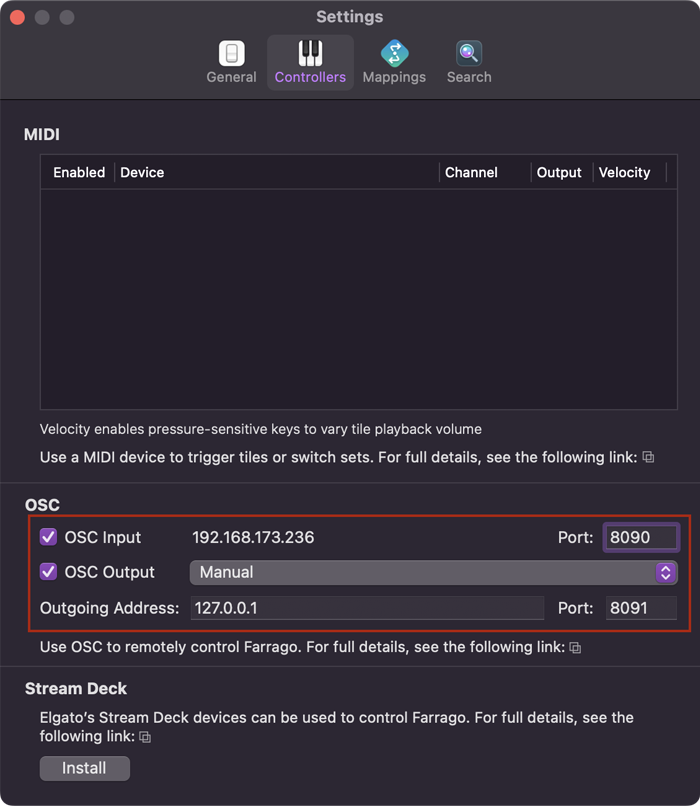Click the outgoing port 8091 field
Screen dimensions: 700x806
coord(640,608)
